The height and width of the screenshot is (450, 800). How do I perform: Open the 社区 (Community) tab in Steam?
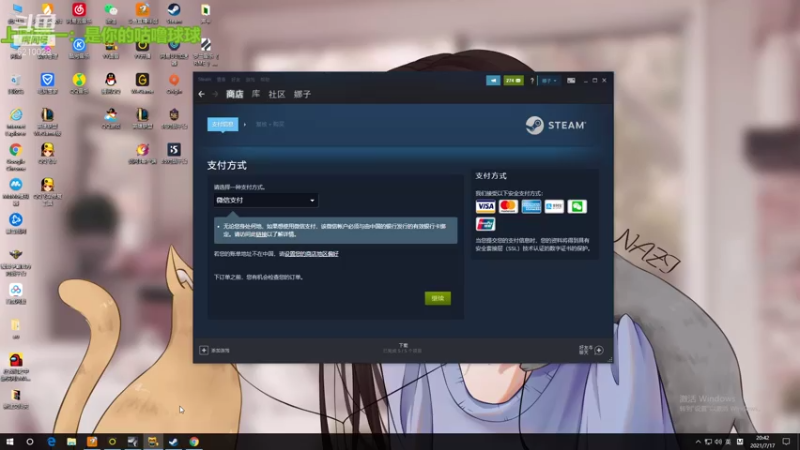click(277, 94)
